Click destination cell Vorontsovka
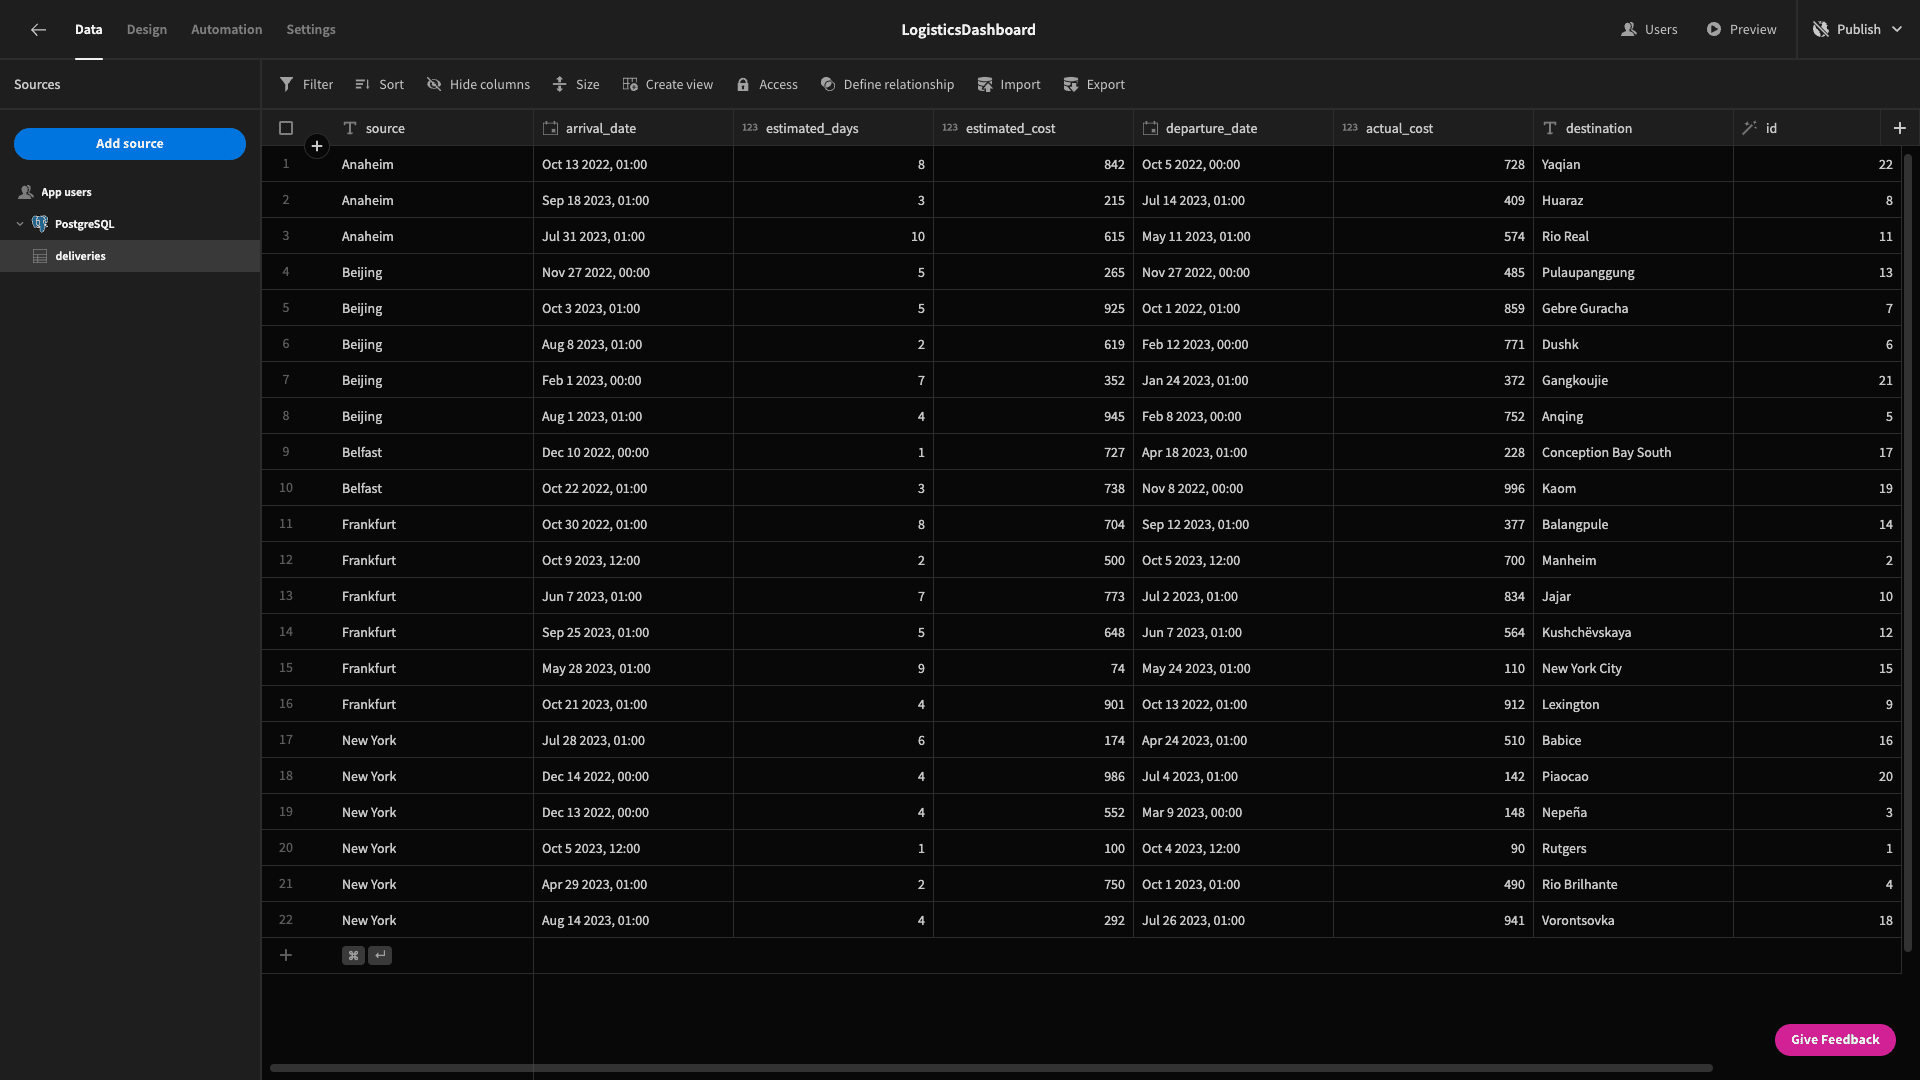 [1633, 920]
